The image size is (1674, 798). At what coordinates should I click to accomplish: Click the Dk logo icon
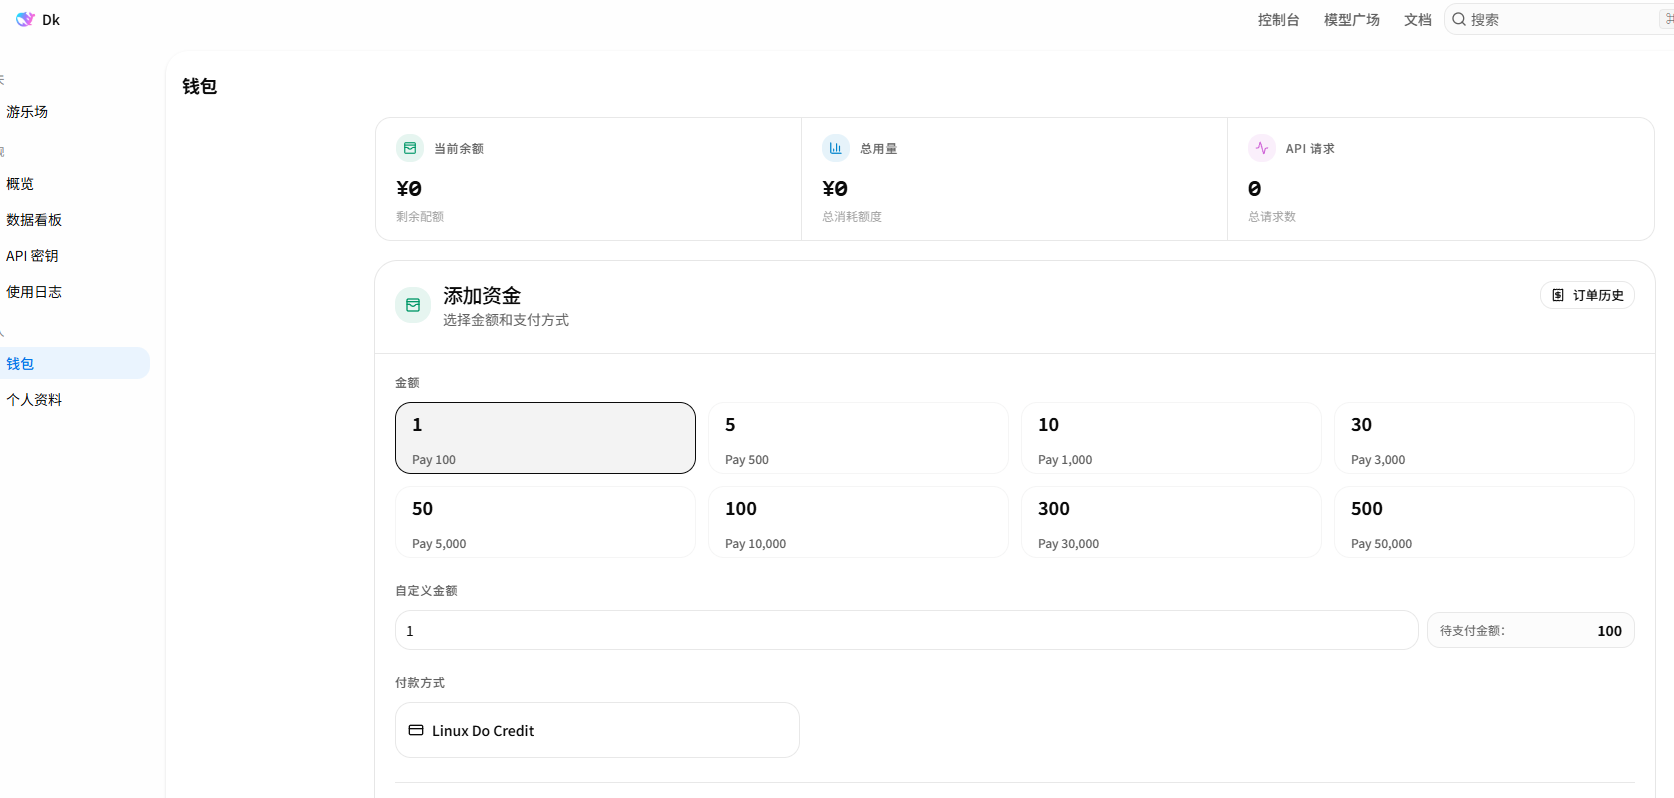pos(25,19)
